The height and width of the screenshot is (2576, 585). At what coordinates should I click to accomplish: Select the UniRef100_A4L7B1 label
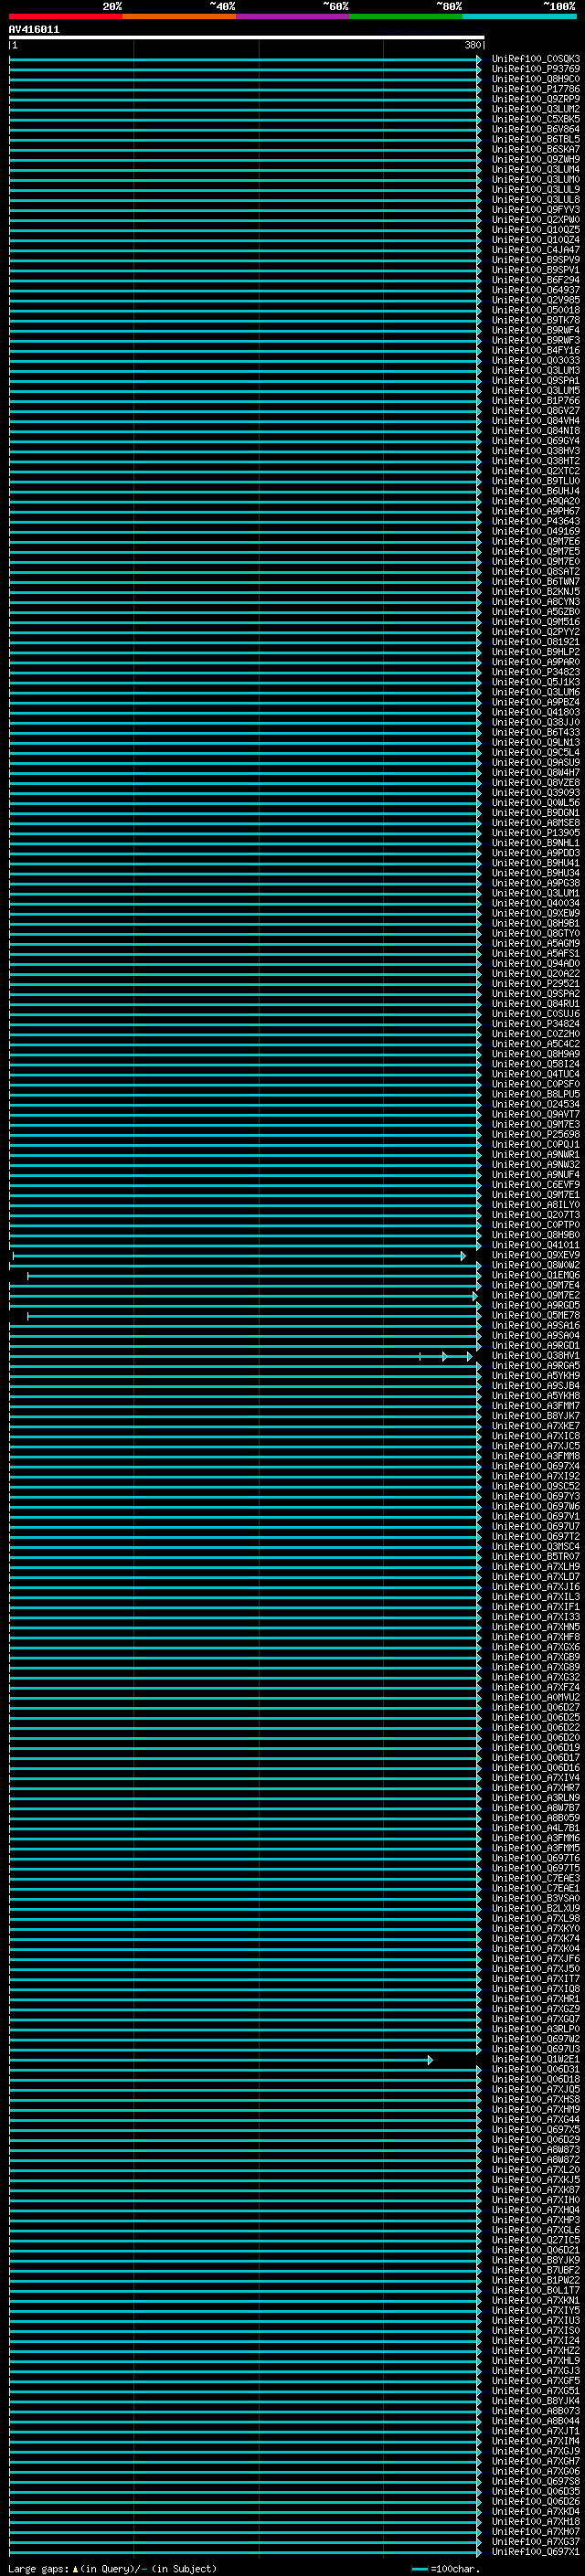pos(535,1828)
